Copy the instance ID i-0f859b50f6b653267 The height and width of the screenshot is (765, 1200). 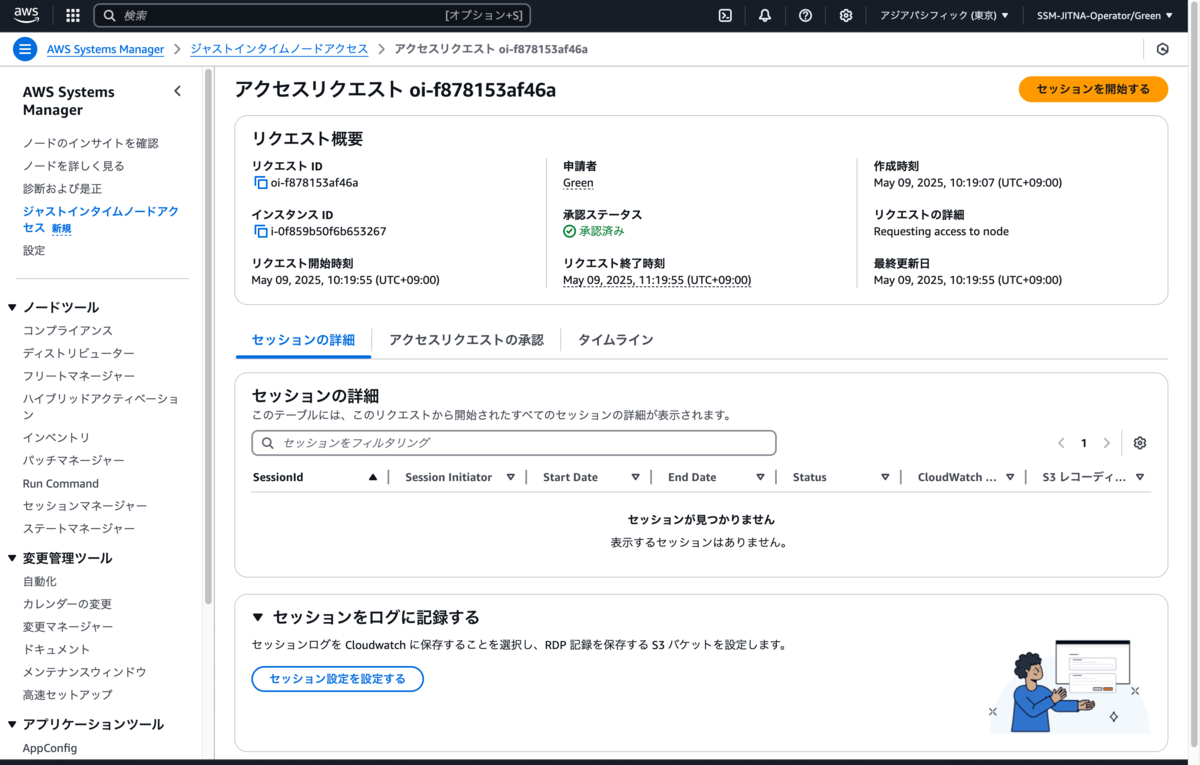pos(261,231)
